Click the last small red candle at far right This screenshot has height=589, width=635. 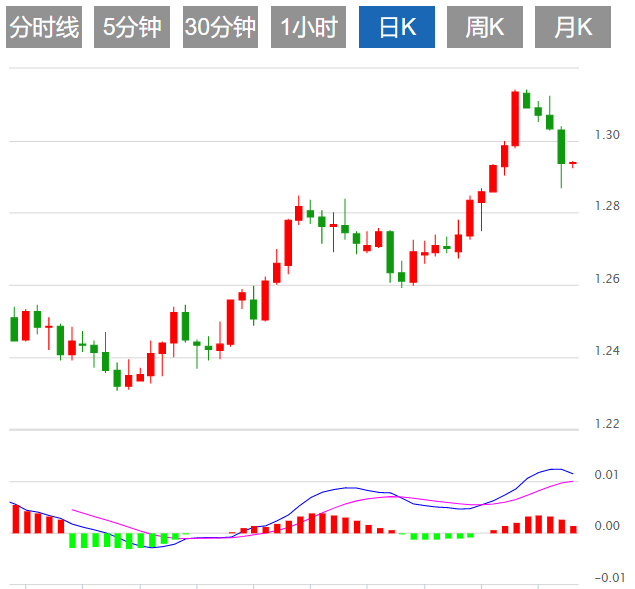pos(573,163)
